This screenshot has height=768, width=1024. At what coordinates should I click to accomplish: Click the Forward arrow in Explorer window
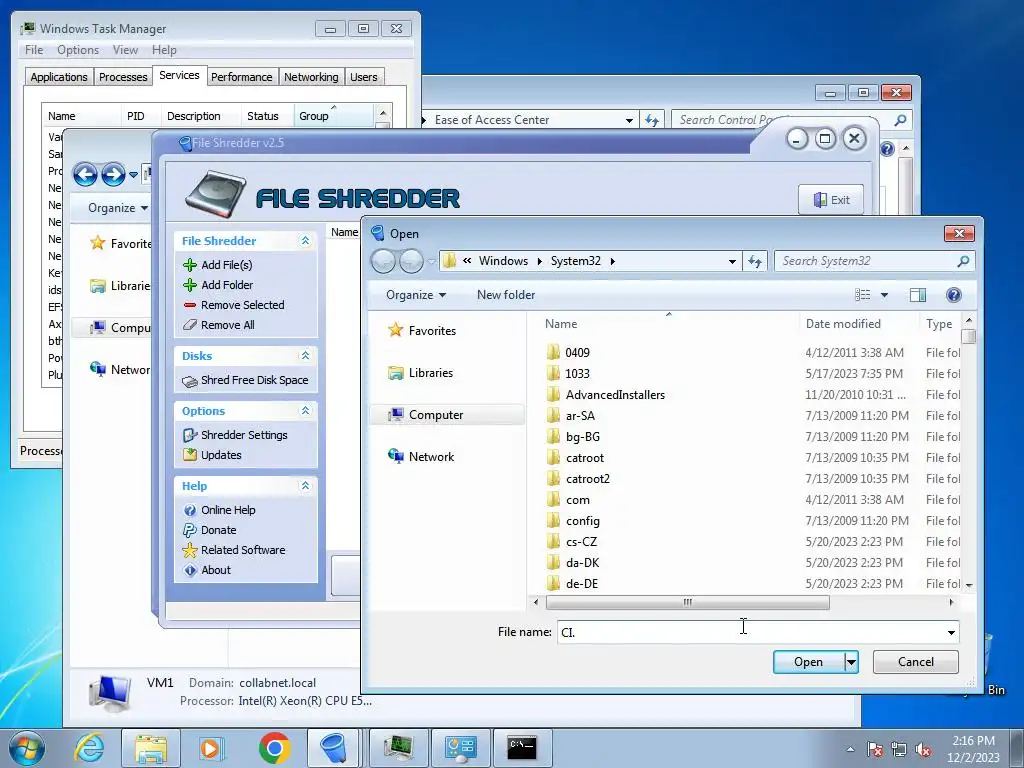[x=113, y=174]
